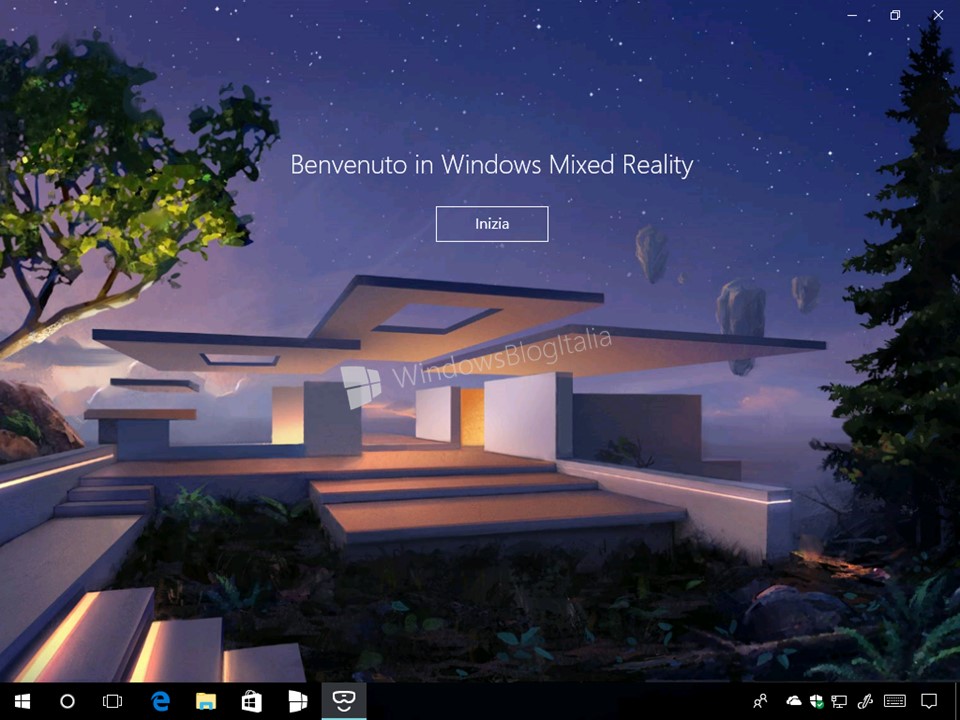The width and height of the screenshot is (960, 720).
Task: Select Mixed Reality Portal taskbar icon
Action: [x=343, y=700]
